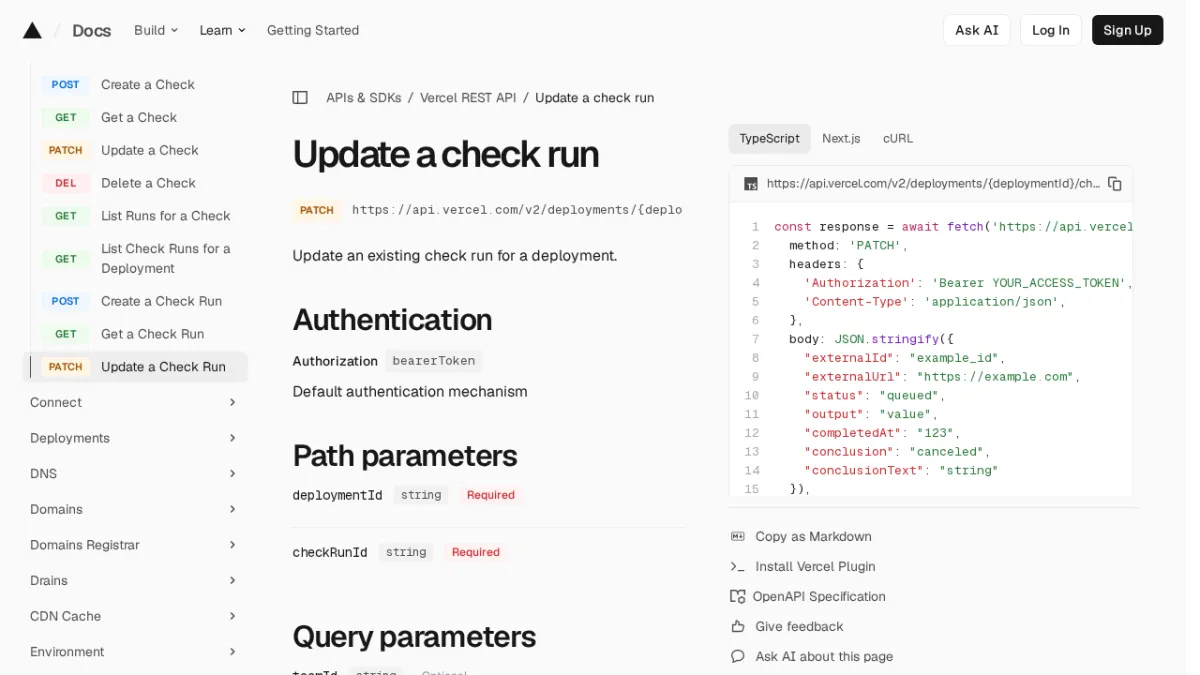
Task: Click the OpenAPI Specification icon
Action: point(738,597)
